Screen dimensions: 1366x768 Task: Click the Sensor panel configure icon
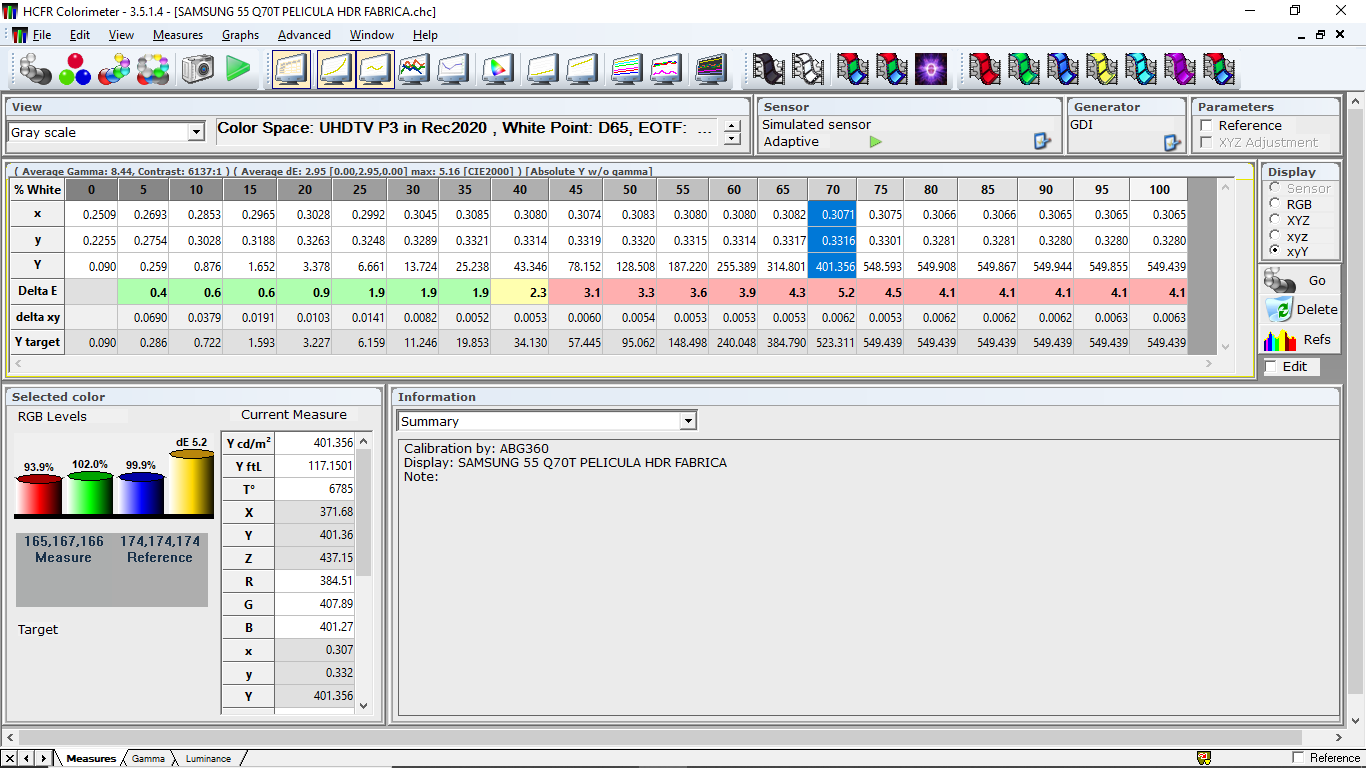(1043, 142)
